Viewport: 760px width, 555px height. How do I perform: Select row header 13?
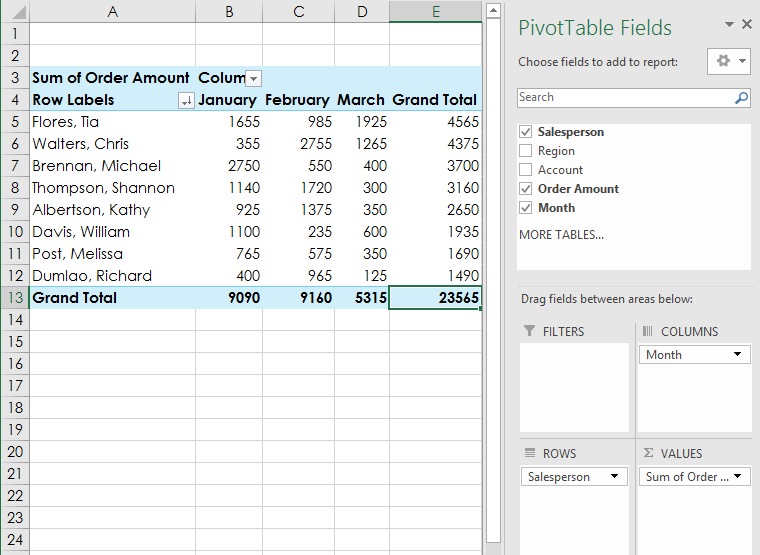[14, 298]
